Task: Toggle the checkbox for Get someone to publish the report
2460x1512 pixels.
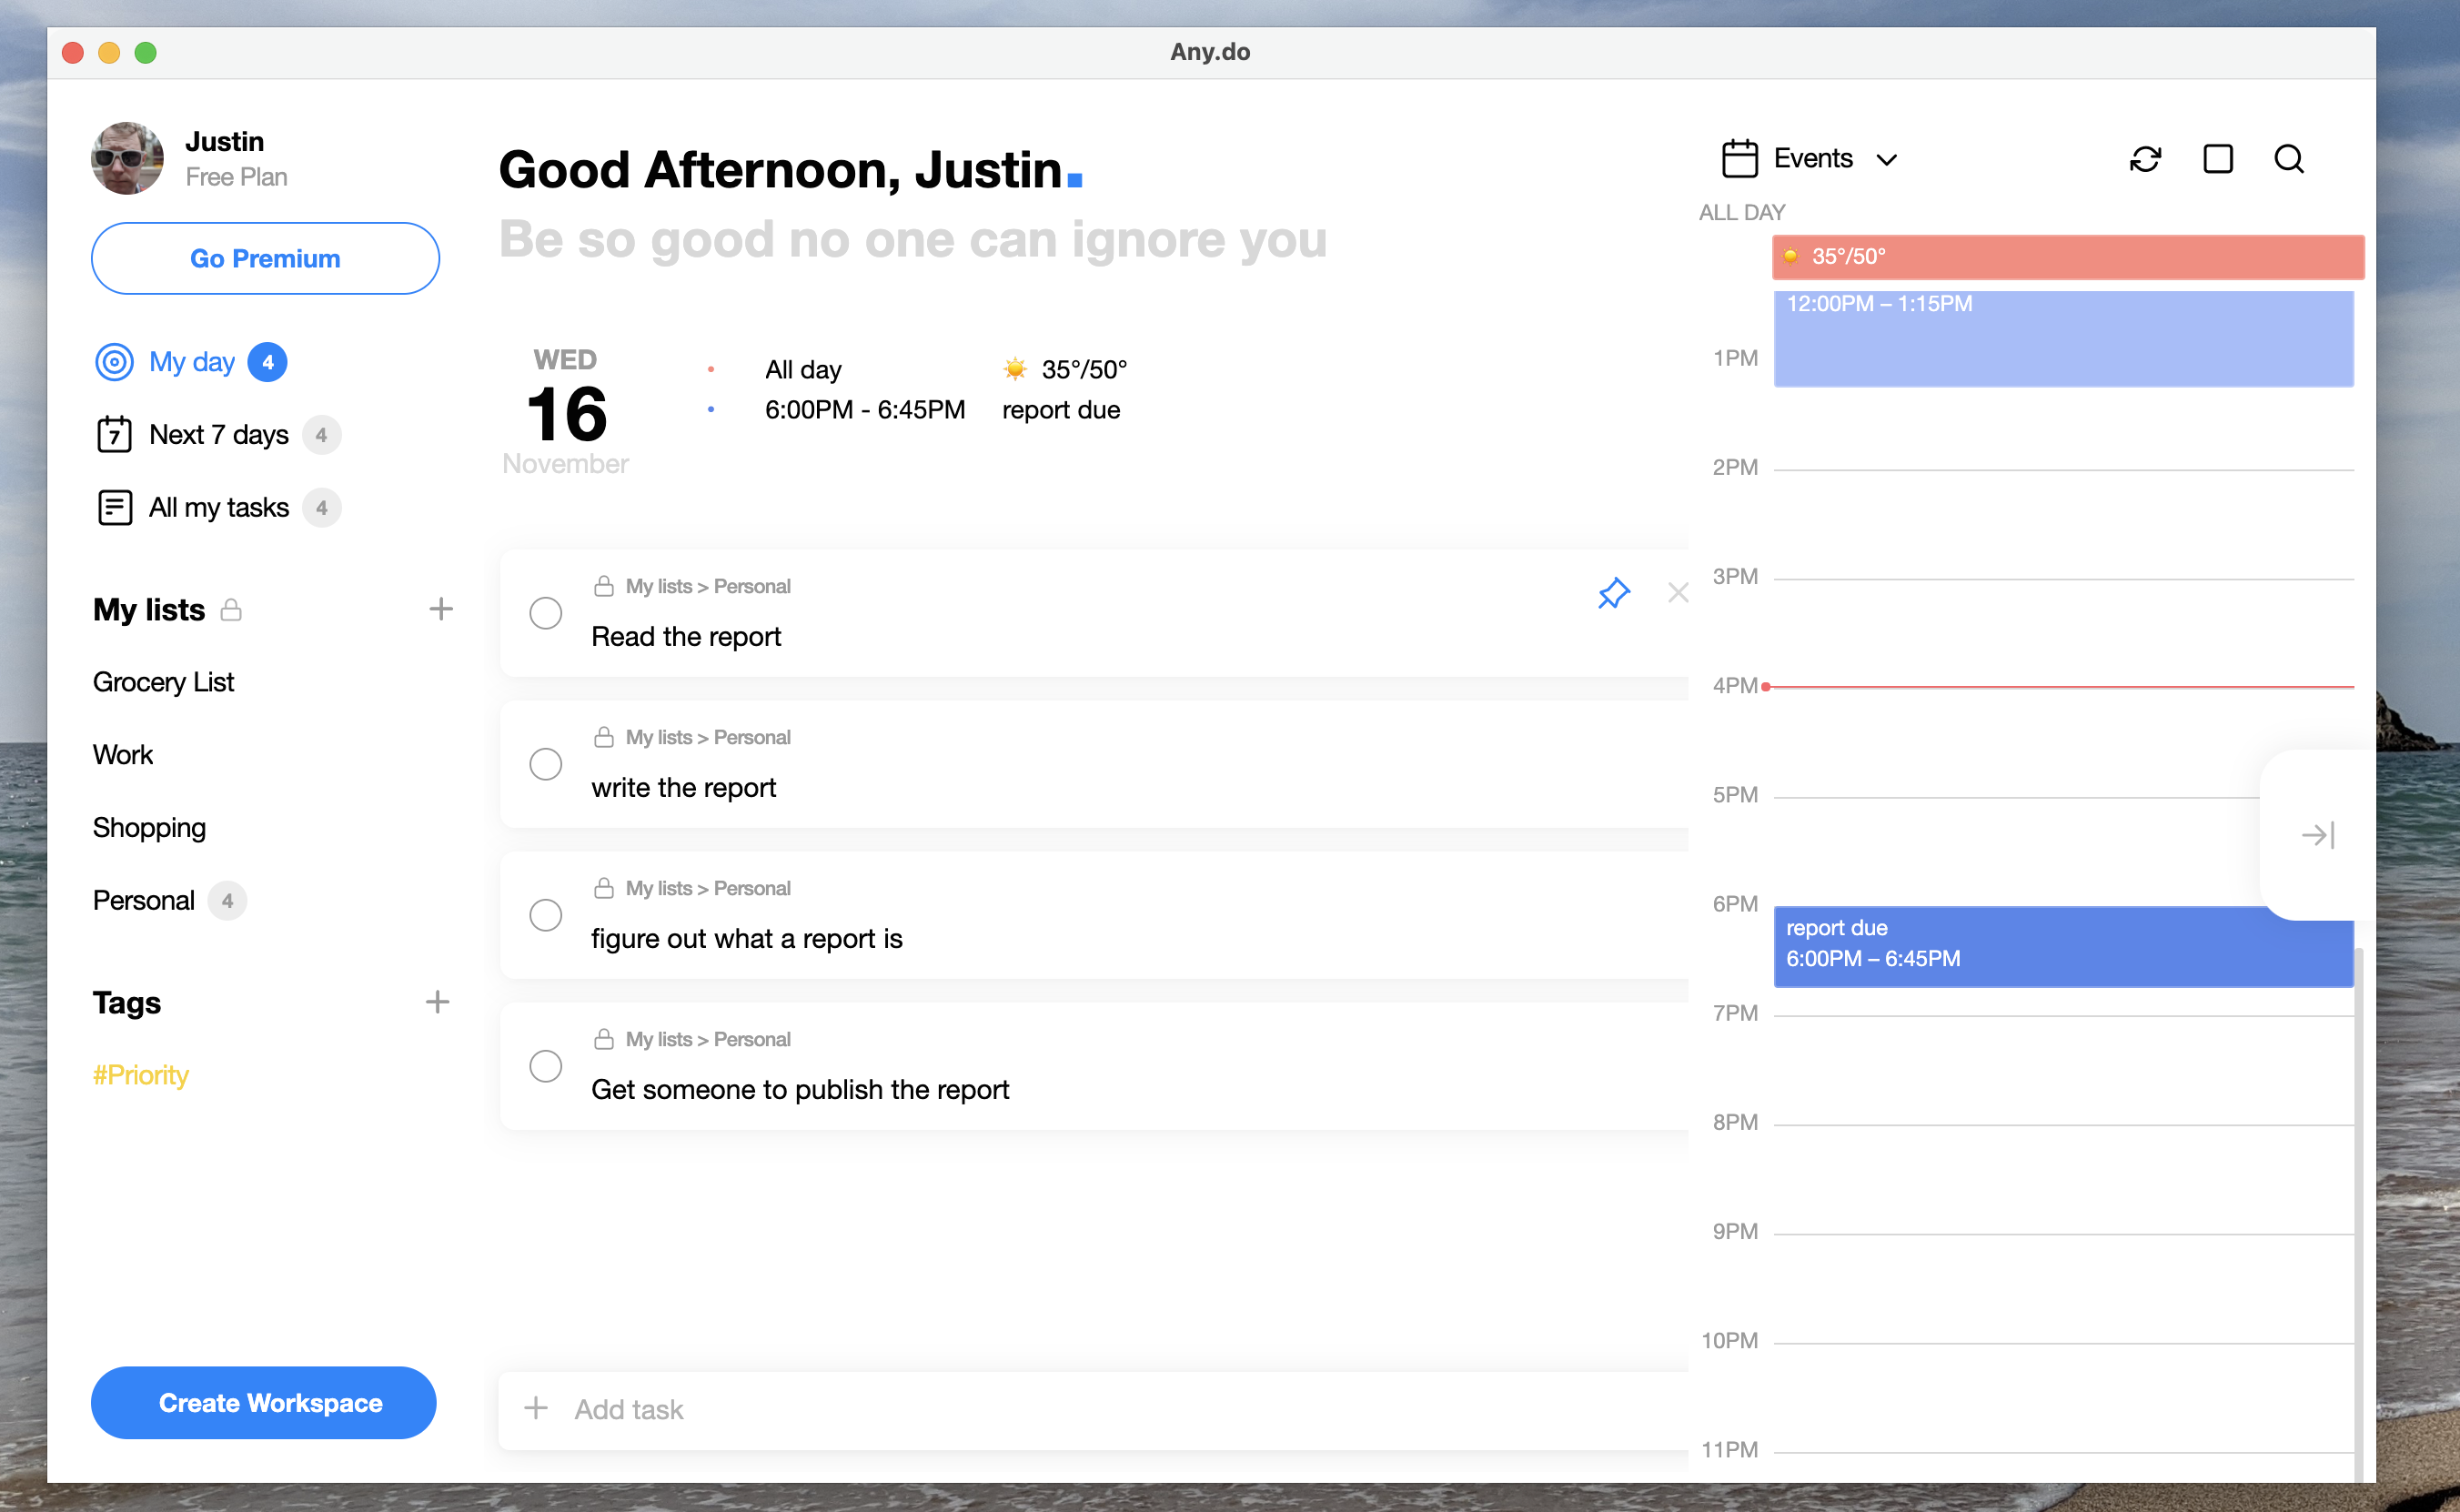Action: [x=545, y=1068]
